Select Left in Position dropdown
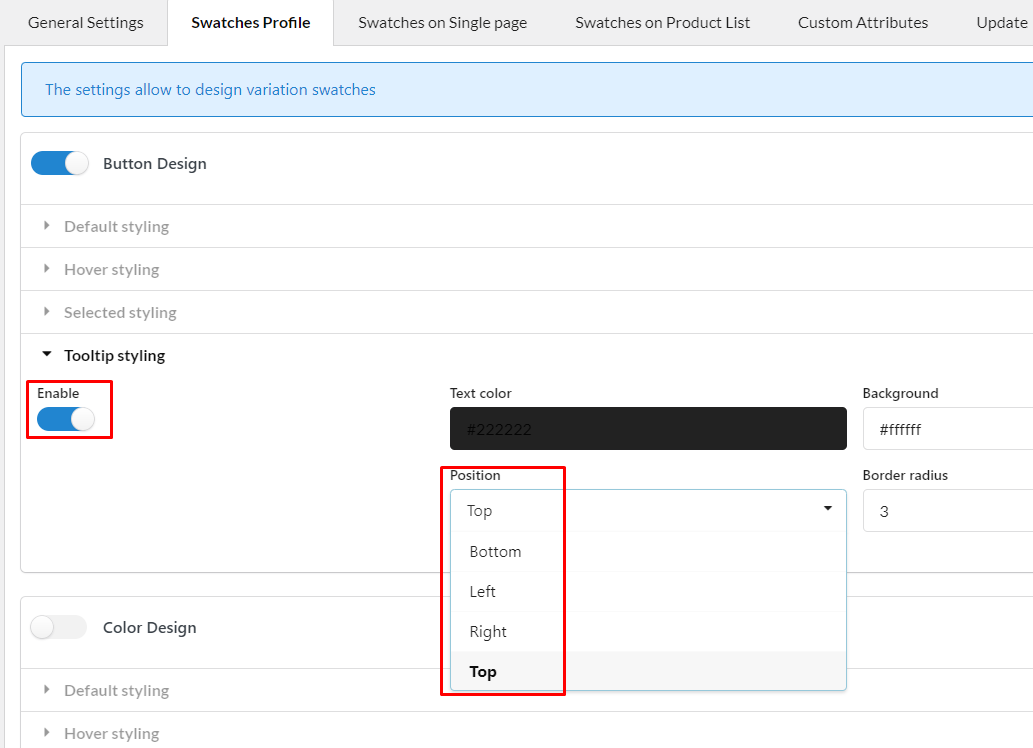1033x748 pixels. [648, 592]
